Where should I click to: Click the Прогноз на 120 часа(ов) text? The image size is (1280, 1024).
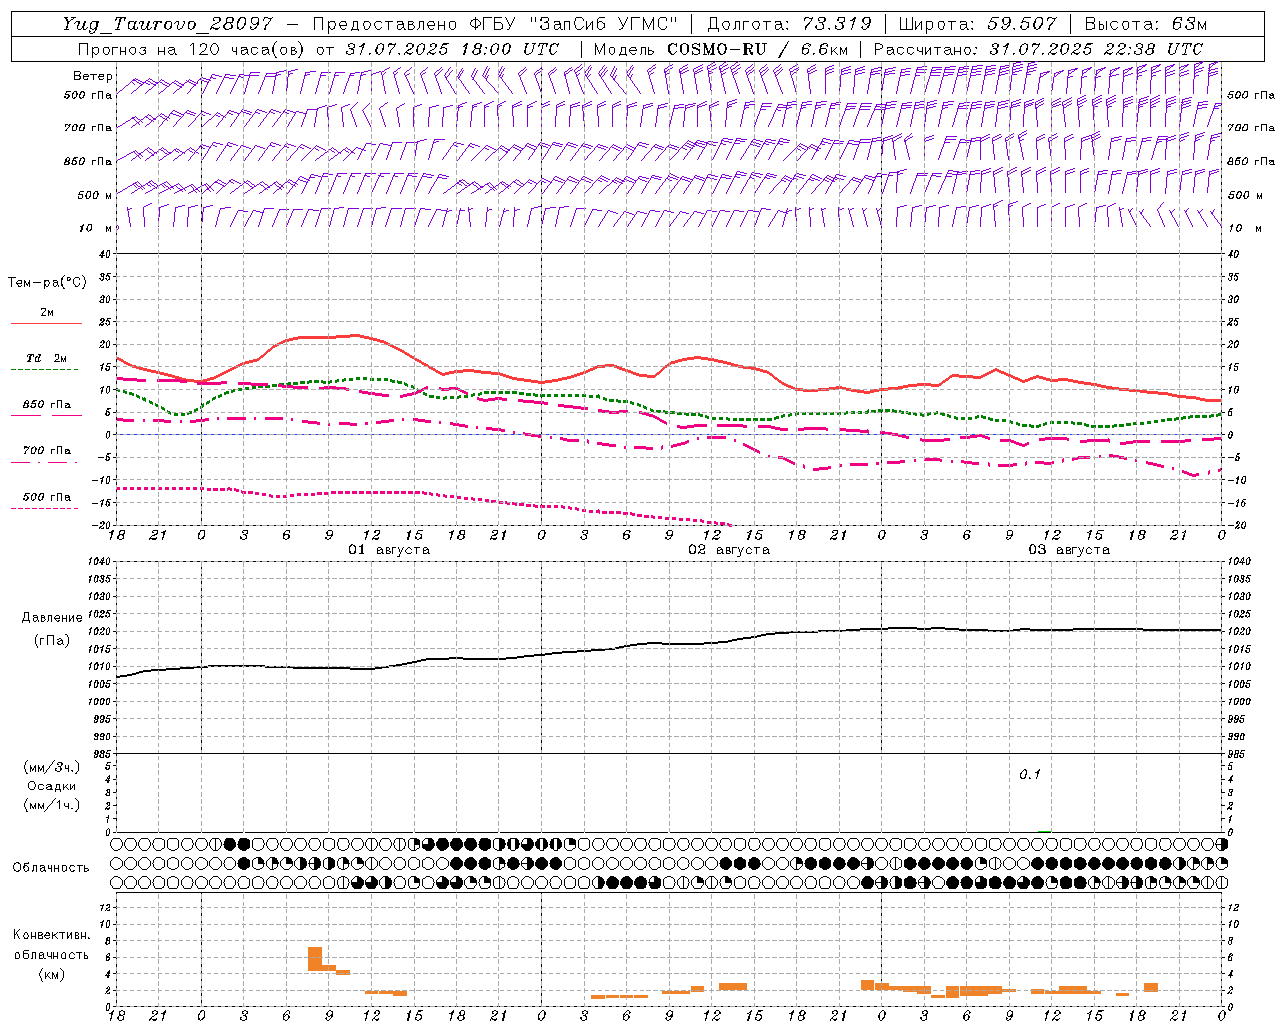191,49
